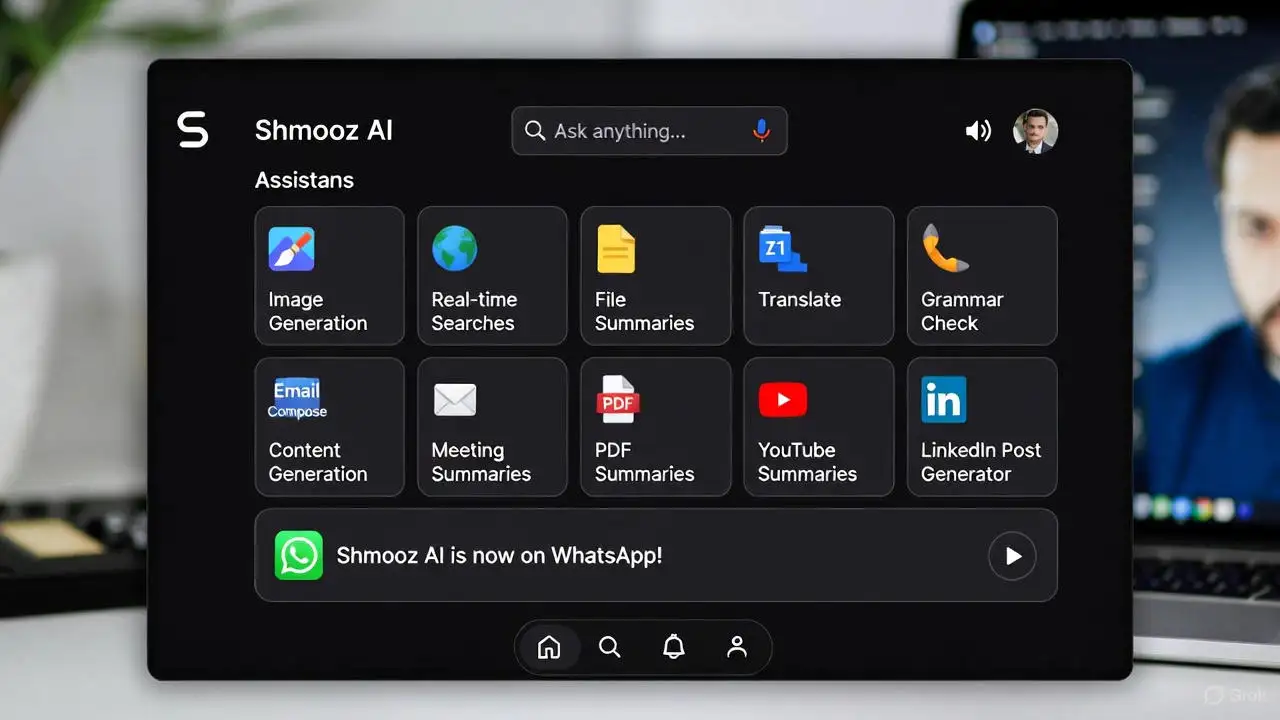
Task: Click the Shmooz AI S logo
Action: (193, 130)
